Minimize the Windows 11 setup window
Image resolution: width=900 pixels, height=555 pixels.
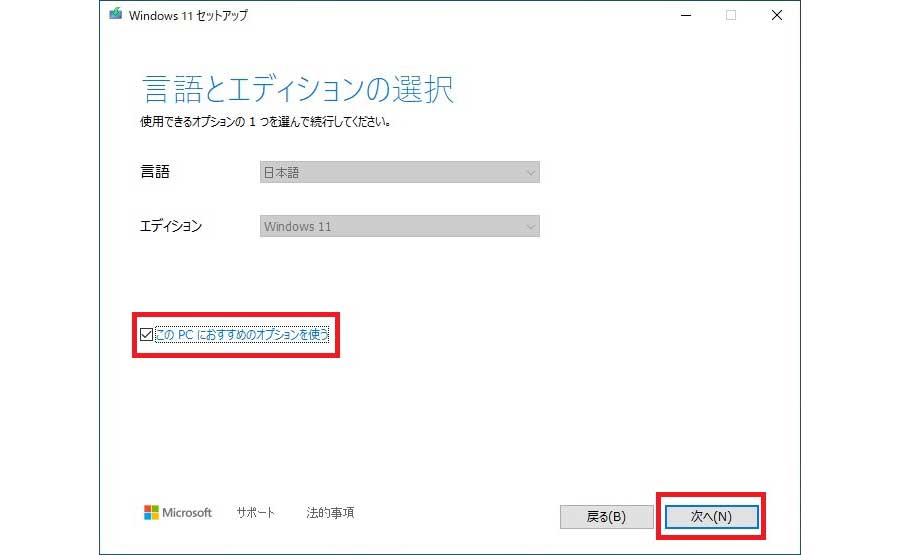pos(685,15)
